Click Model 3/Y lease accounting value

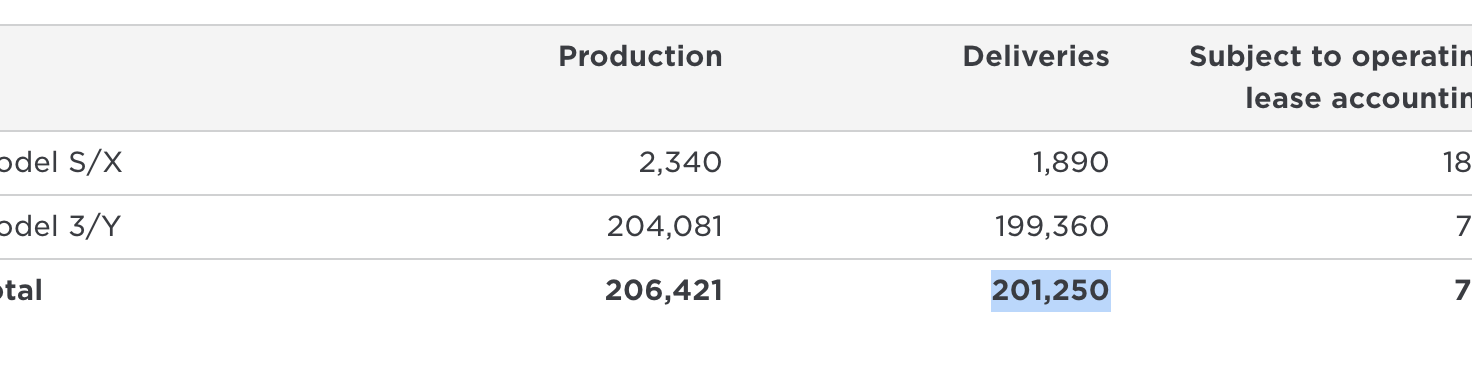pos(1463,227)
